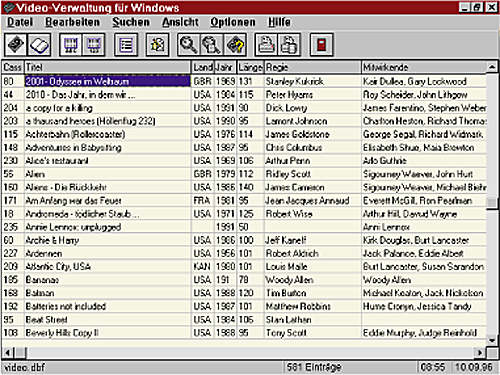Screen dimensions: 500x375
Task: Click cast cell 'Arlo Guthrie'
Action: (424, 161)
